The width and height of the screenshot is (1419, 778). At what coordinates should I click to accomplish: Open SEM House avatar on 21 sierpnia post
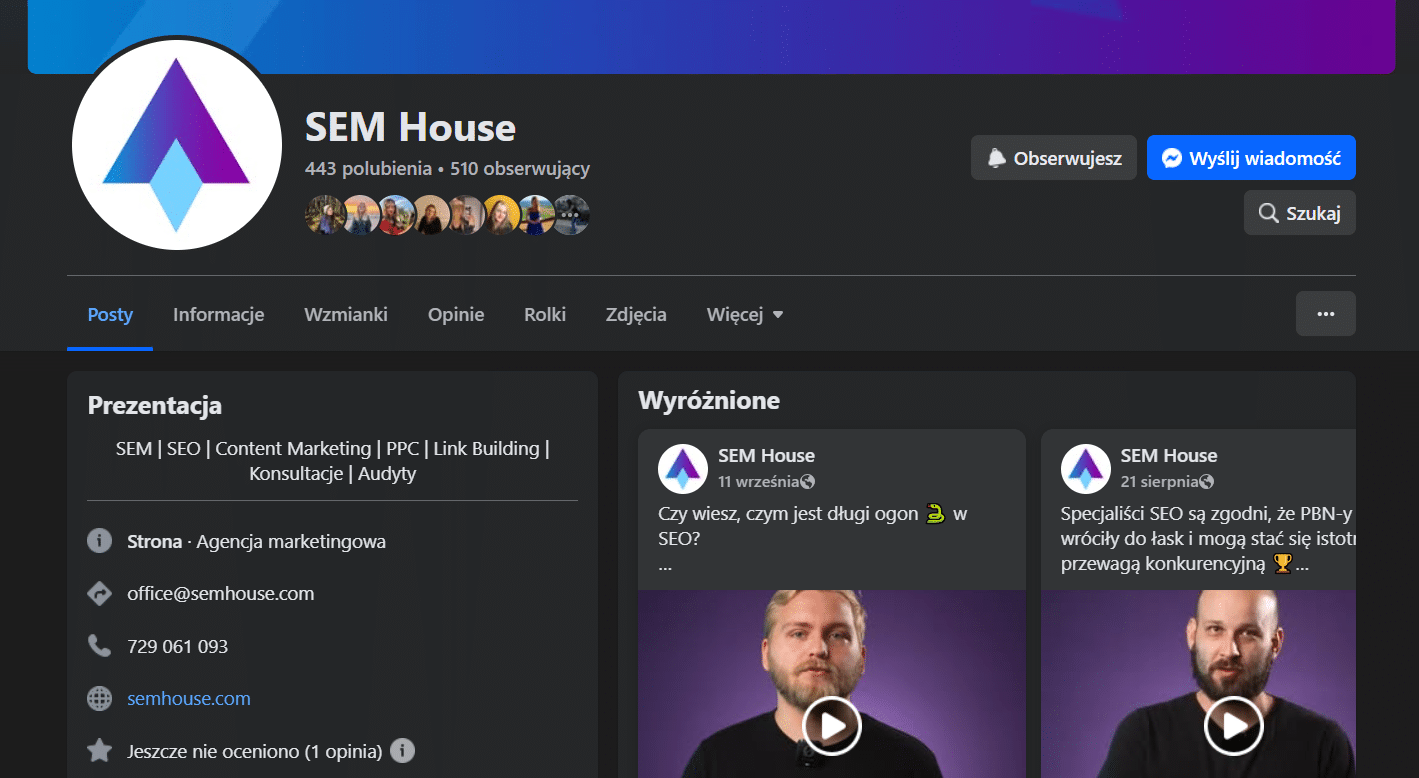coord(1085,468)
